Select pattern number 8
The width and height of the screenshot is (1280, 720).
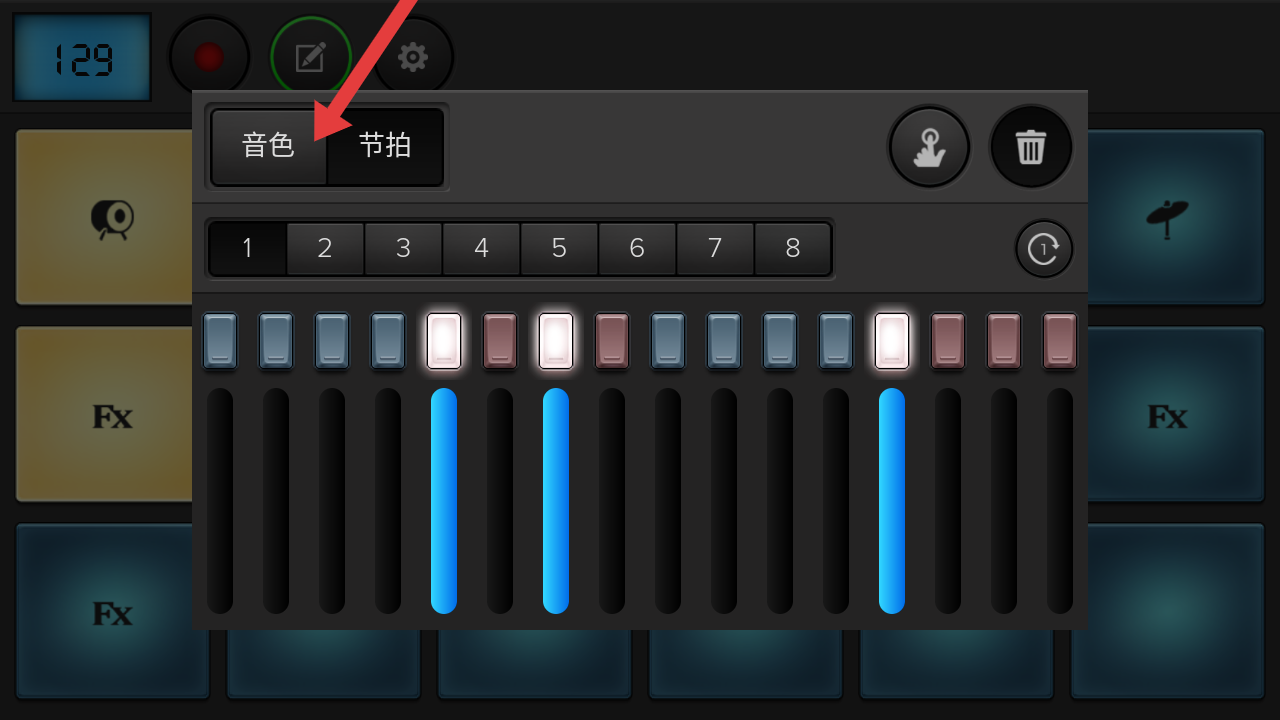pos(793,248)
